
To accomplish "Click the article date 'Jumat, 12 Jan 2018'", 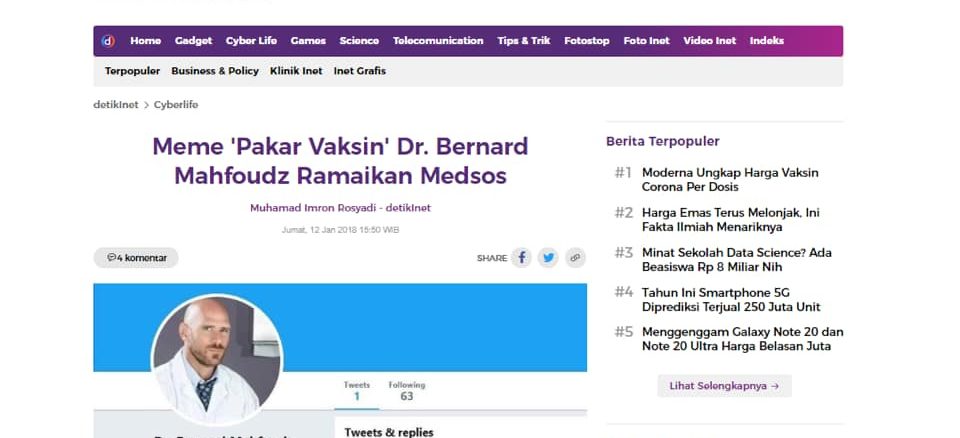I will pyautogui.click(x=340, y=230).
